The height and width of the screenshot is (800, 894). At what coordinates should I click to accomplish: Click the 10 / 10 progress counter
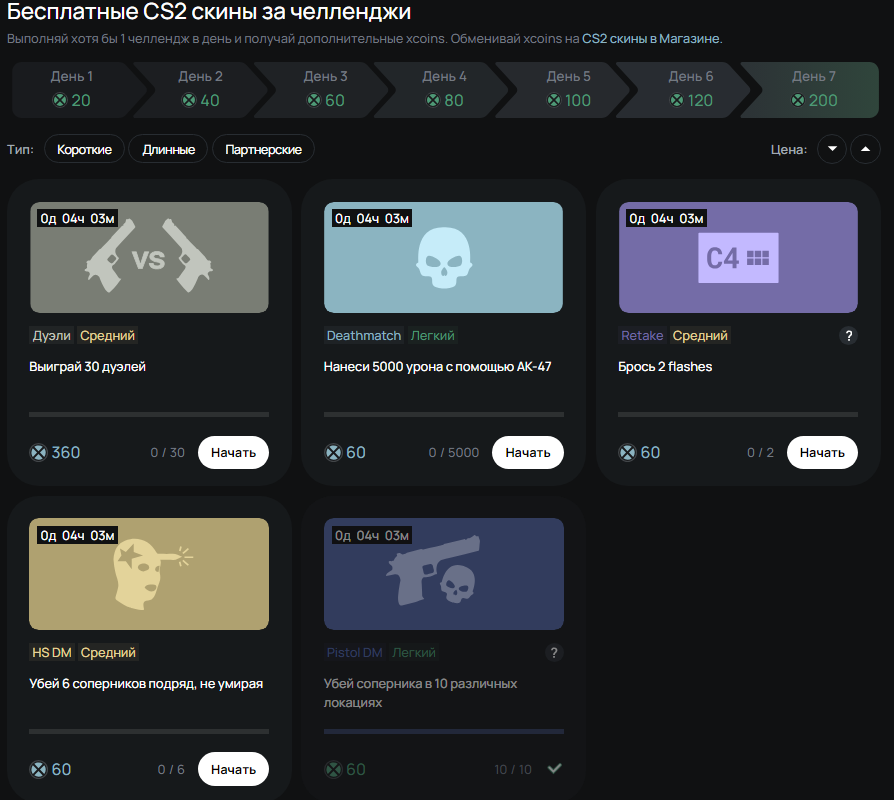pos(513,769)
